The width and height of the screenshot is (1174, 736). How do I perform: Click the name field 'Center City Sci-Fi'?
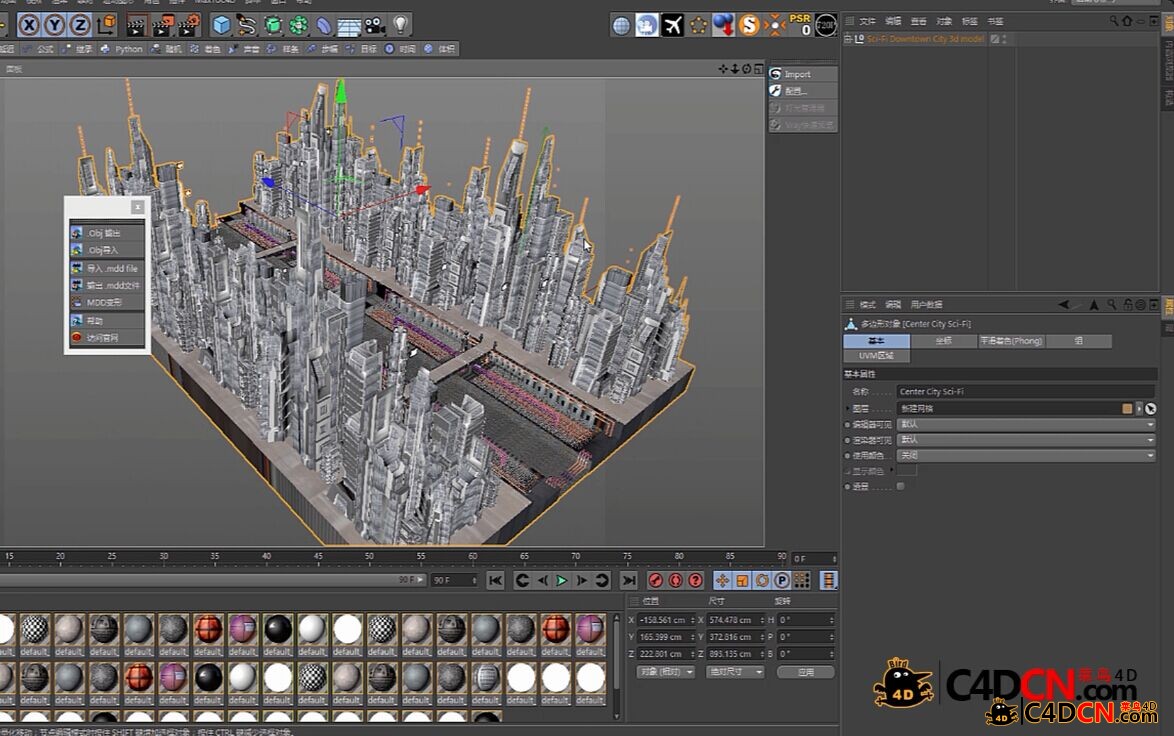[x=1025, y=392]
